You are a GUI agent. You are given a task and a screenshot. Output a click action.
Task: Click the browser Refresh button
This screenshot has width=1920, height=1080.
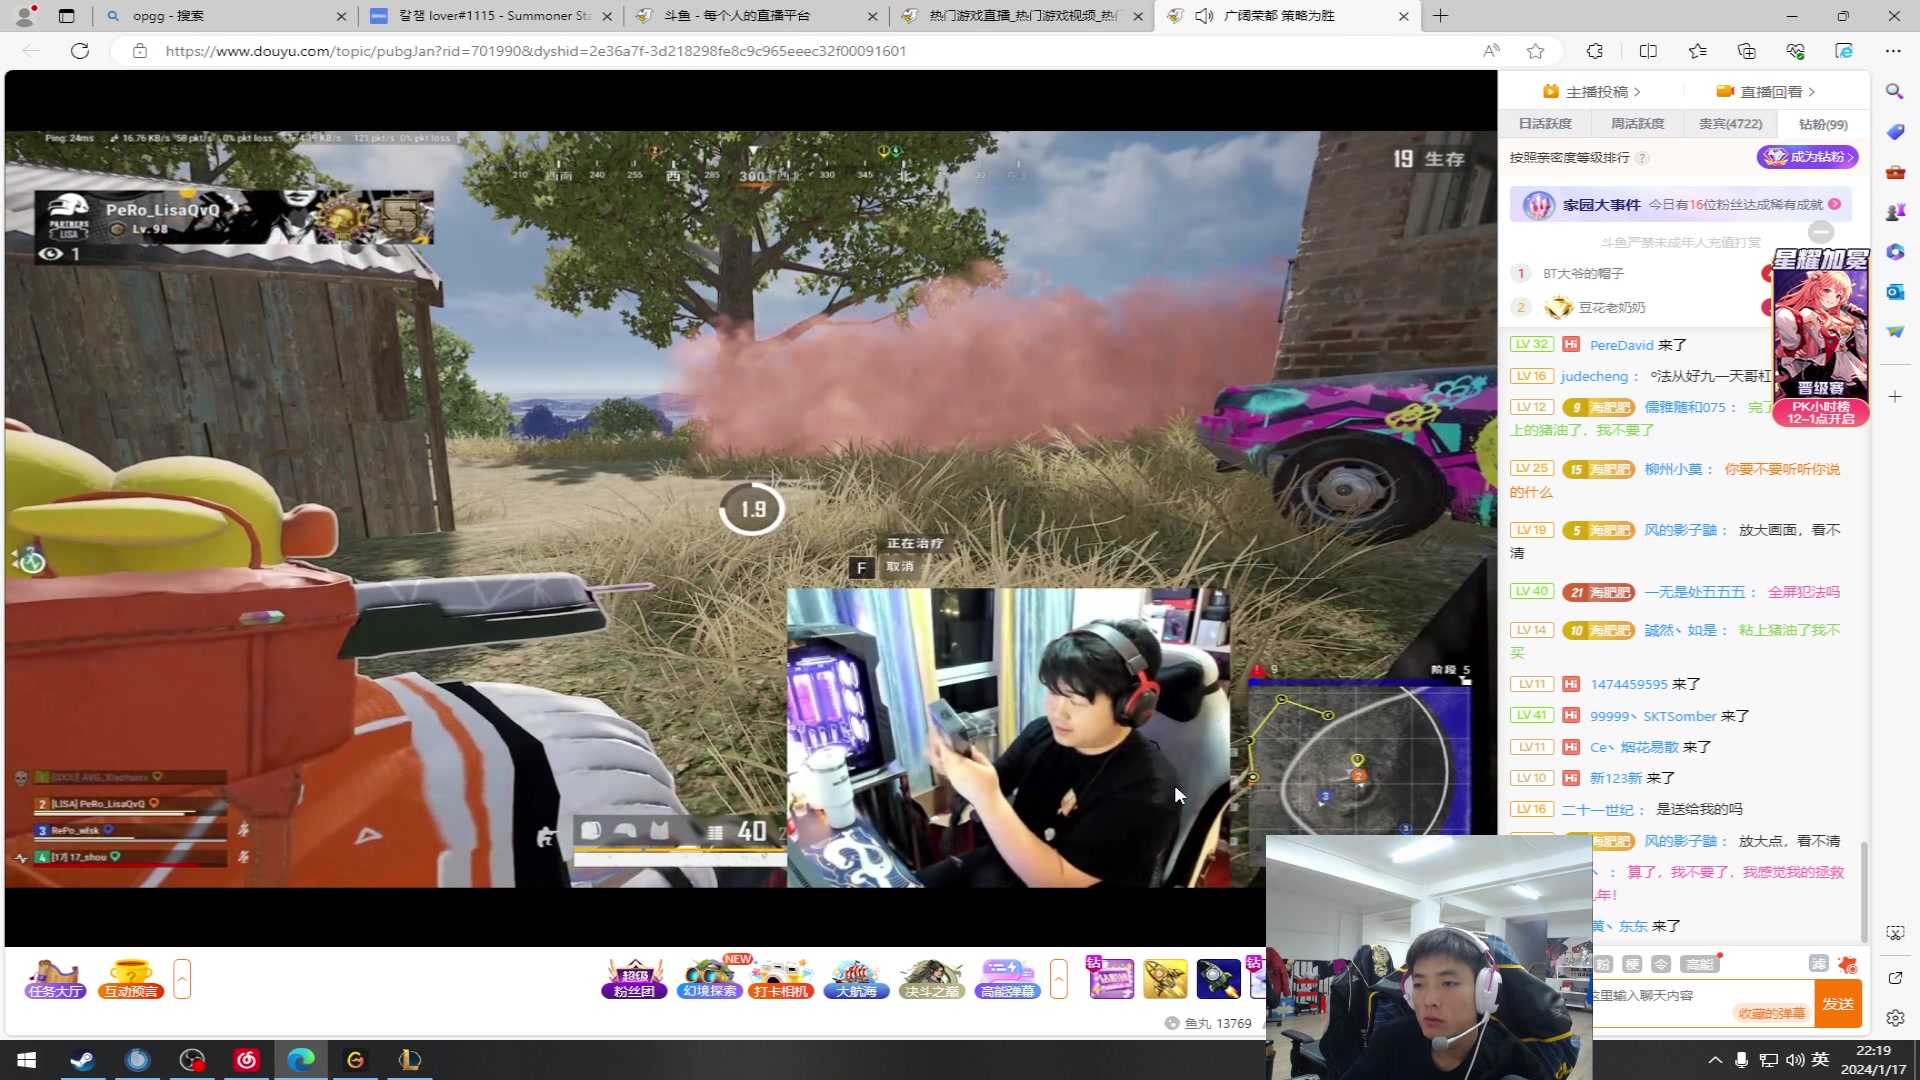click(x=80, y=51)
